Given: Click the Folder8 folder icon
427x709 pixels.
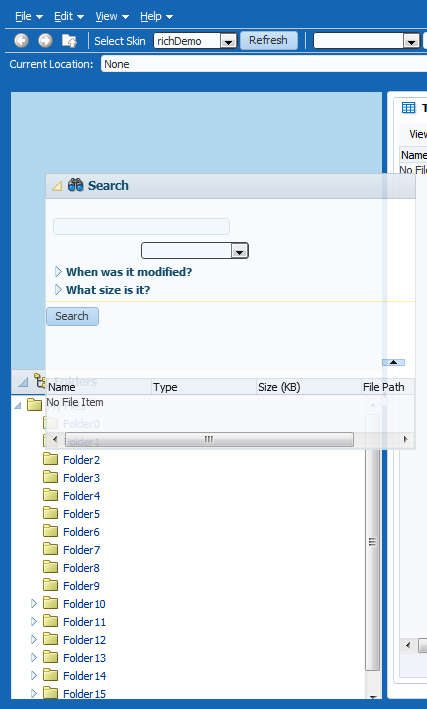Looking at the screenshot, I should tap(50, 567).
